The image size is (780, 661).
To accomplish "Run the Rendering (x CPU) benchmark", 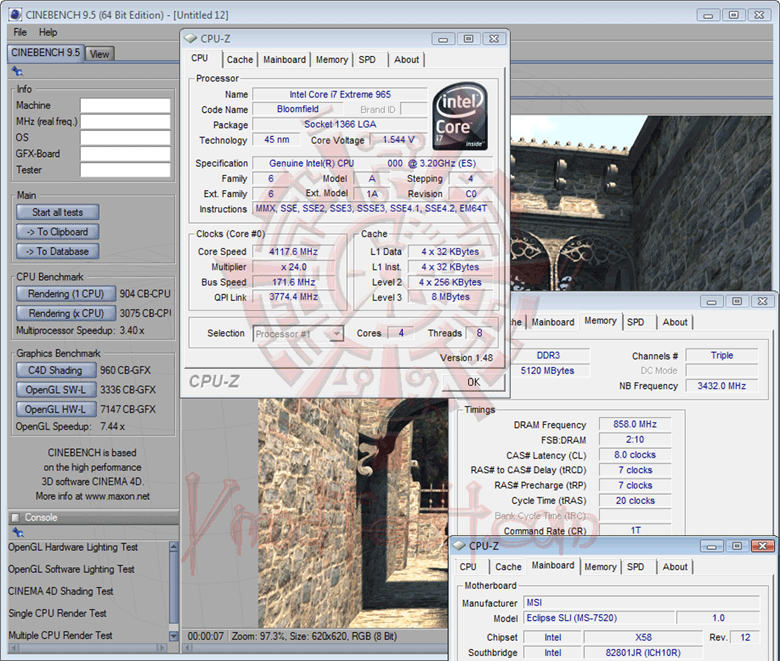I will [66, 313].
